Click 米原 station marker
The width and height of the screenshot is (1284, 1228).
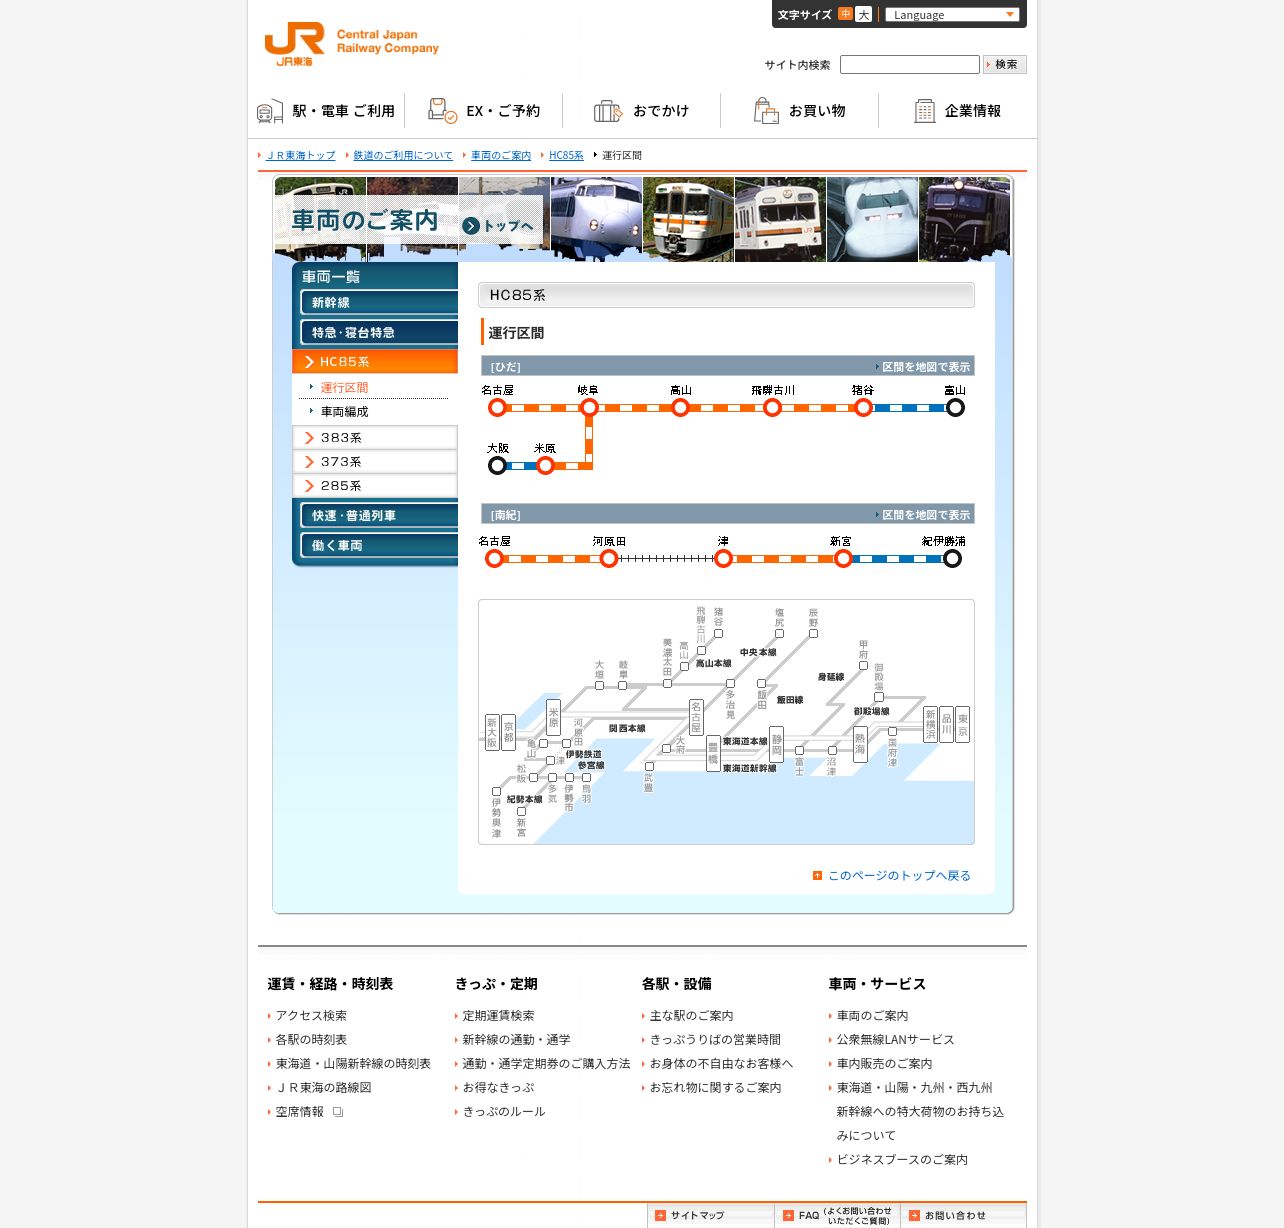point(545,465)
